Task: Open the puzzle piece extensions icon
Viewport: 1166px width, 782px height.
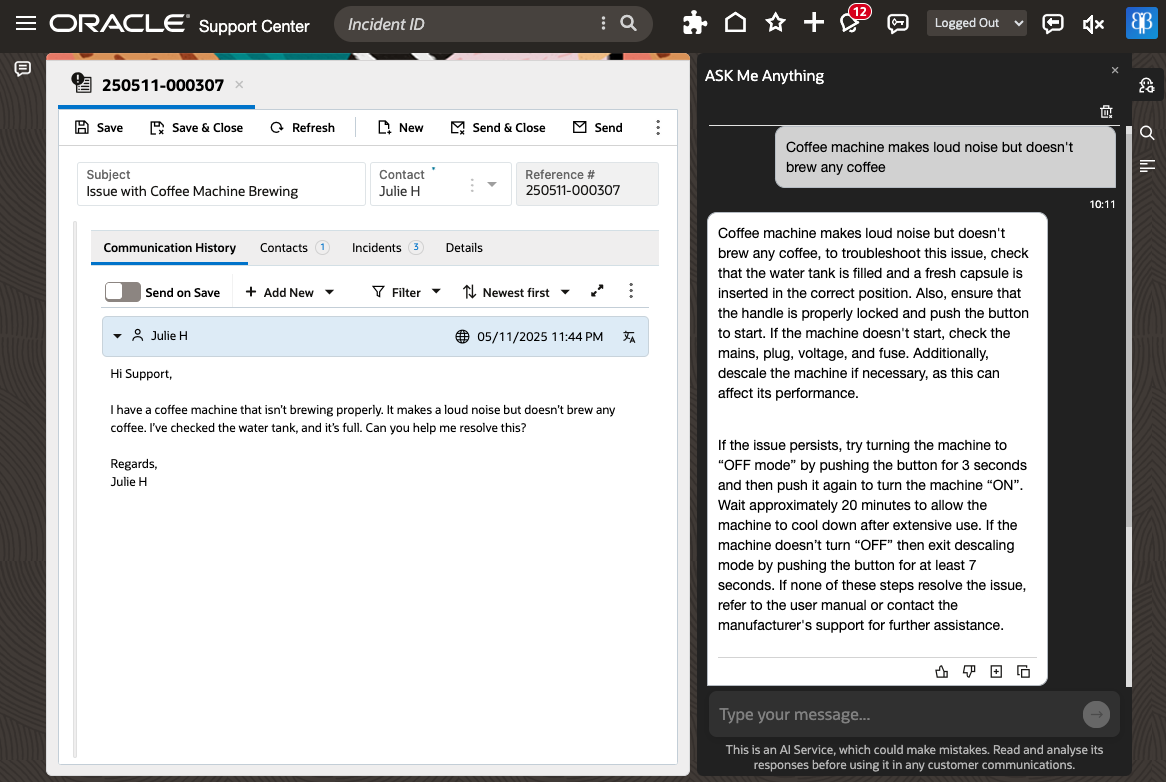Action: 695,23
